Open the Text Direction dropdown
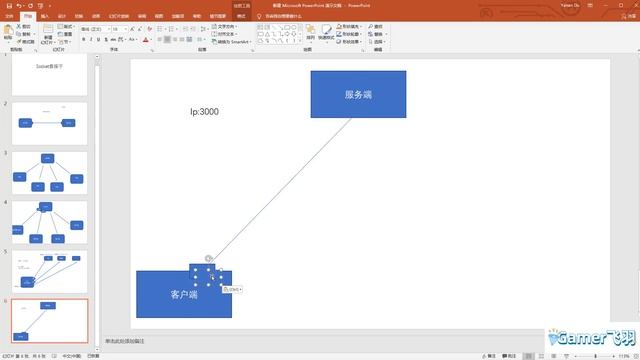This screenshot has height=360, width=640. pos(225,26)
